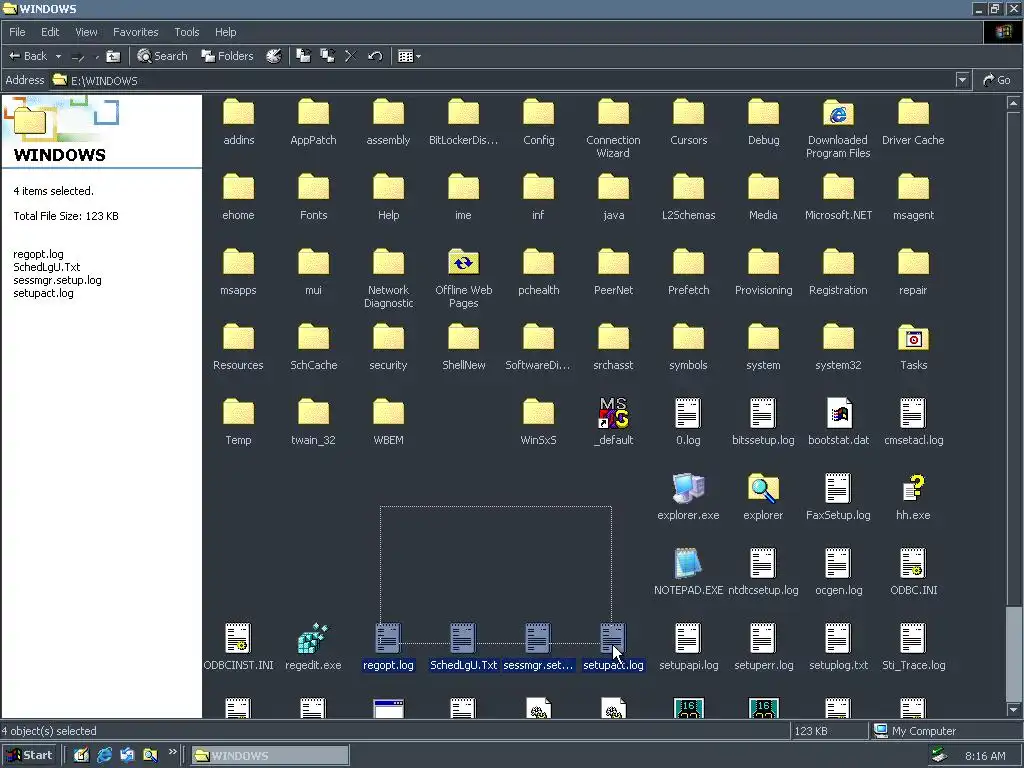Click the Forward arrow toolbar icon
Screen dimensions: 1024x768
[x=78, y=57]
